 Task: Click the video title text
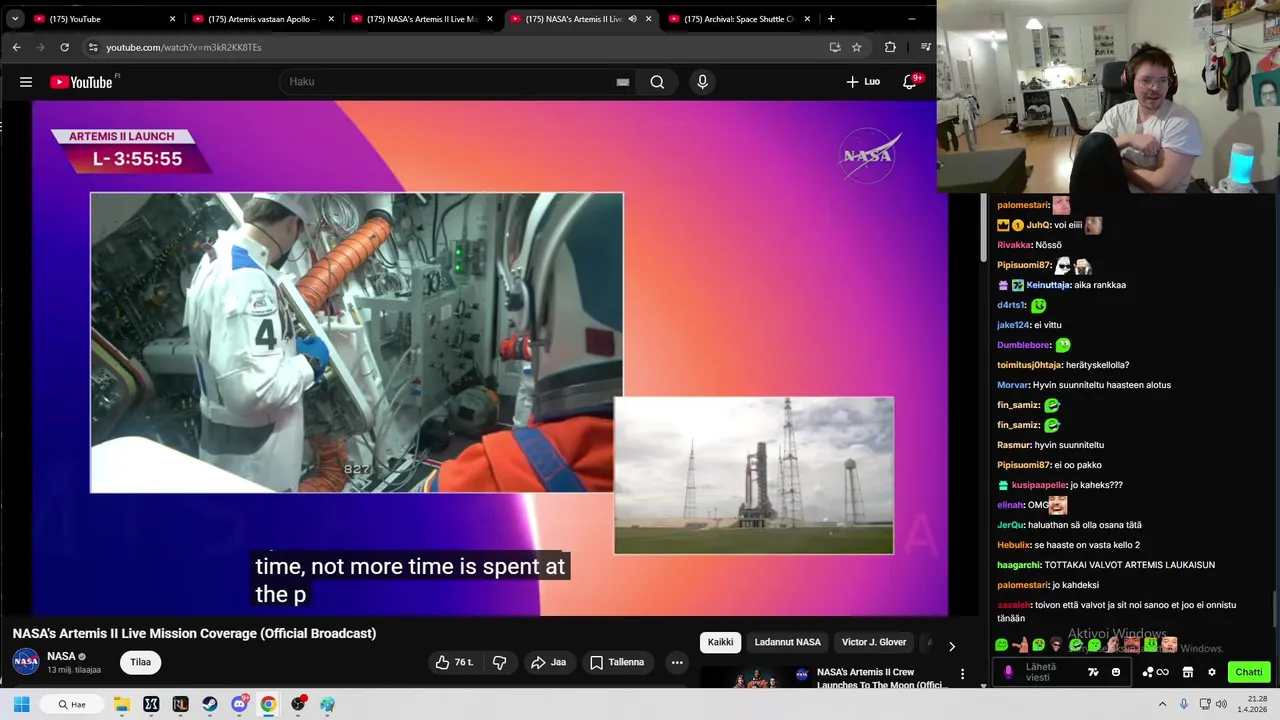(x=194, y=633)
